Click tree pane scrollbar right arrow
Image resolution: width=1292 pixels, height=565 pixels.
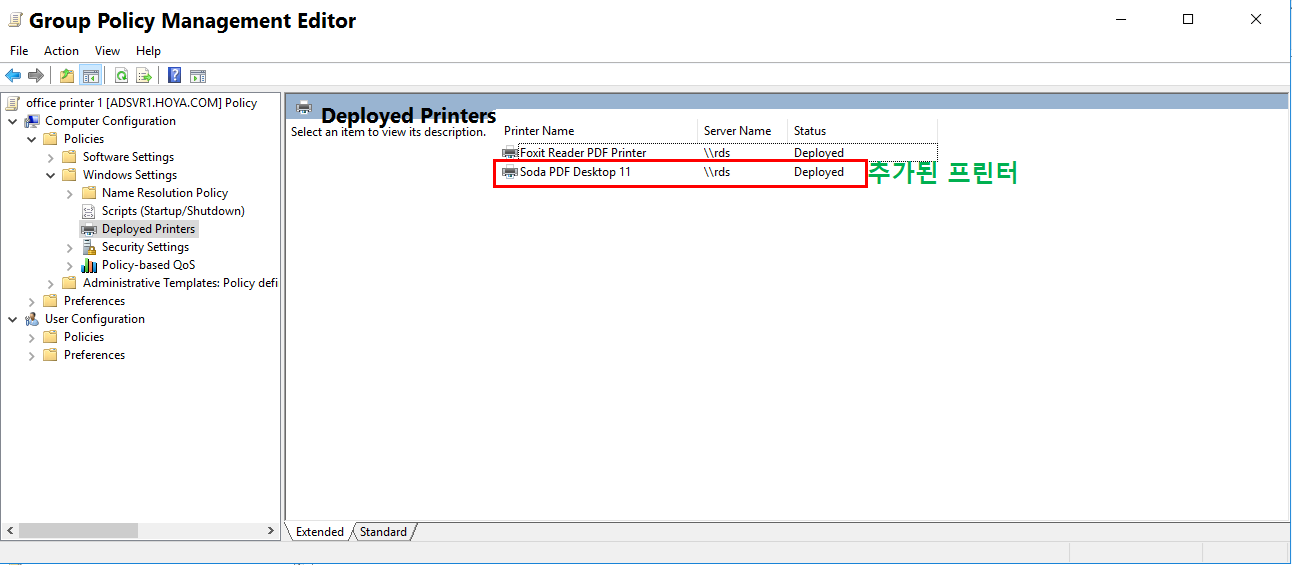[271, 531]
